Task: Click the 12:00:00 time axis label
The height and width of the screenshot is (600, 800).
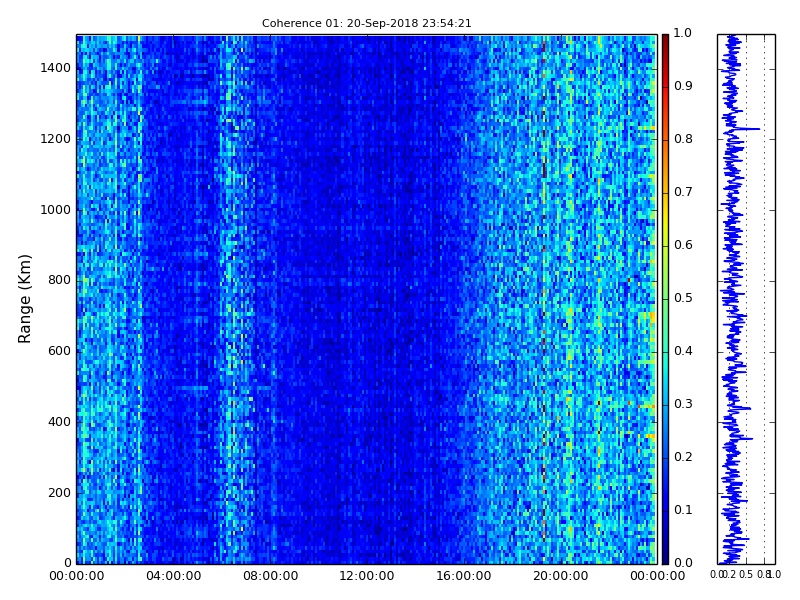Action: pos(367,576)
